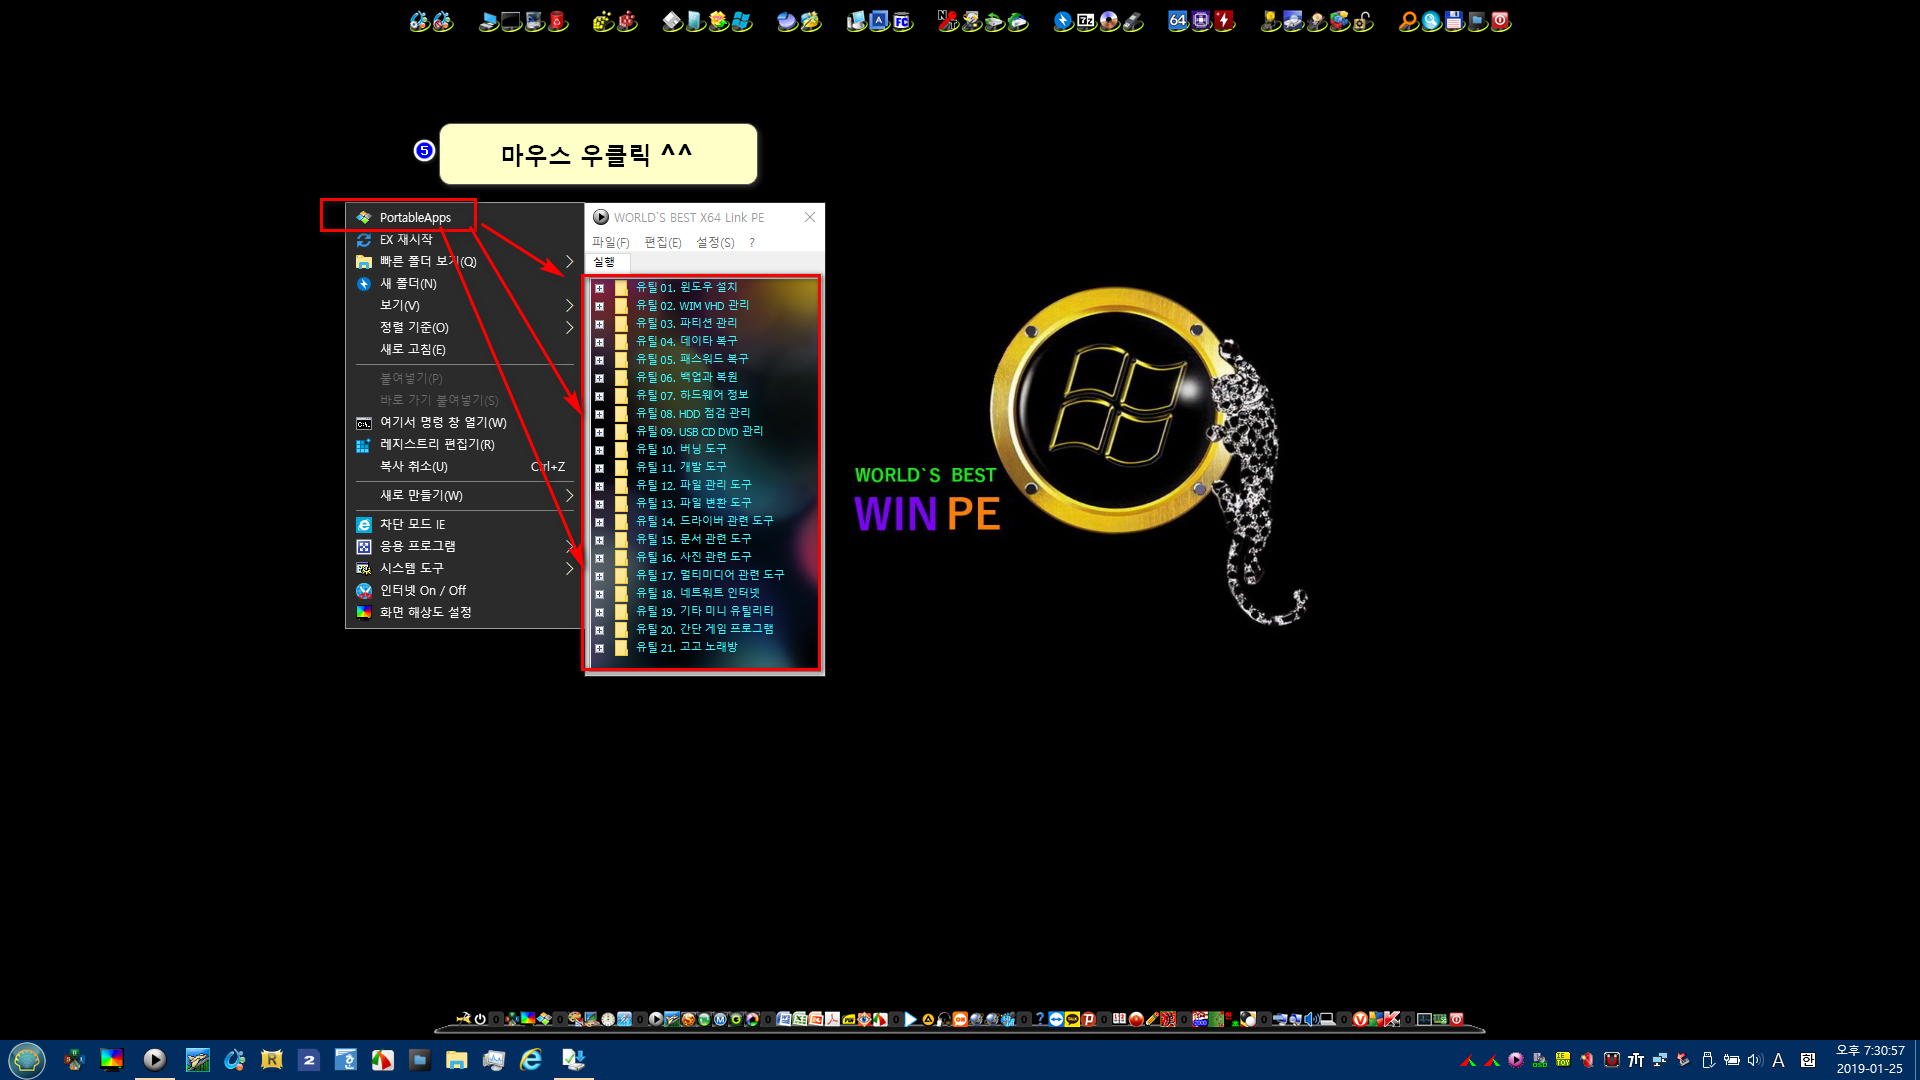The height and width of the screenshot is (1080, 1920).
Task: Choose '복사 취소(U)' in the context menu
Action: 464,466
